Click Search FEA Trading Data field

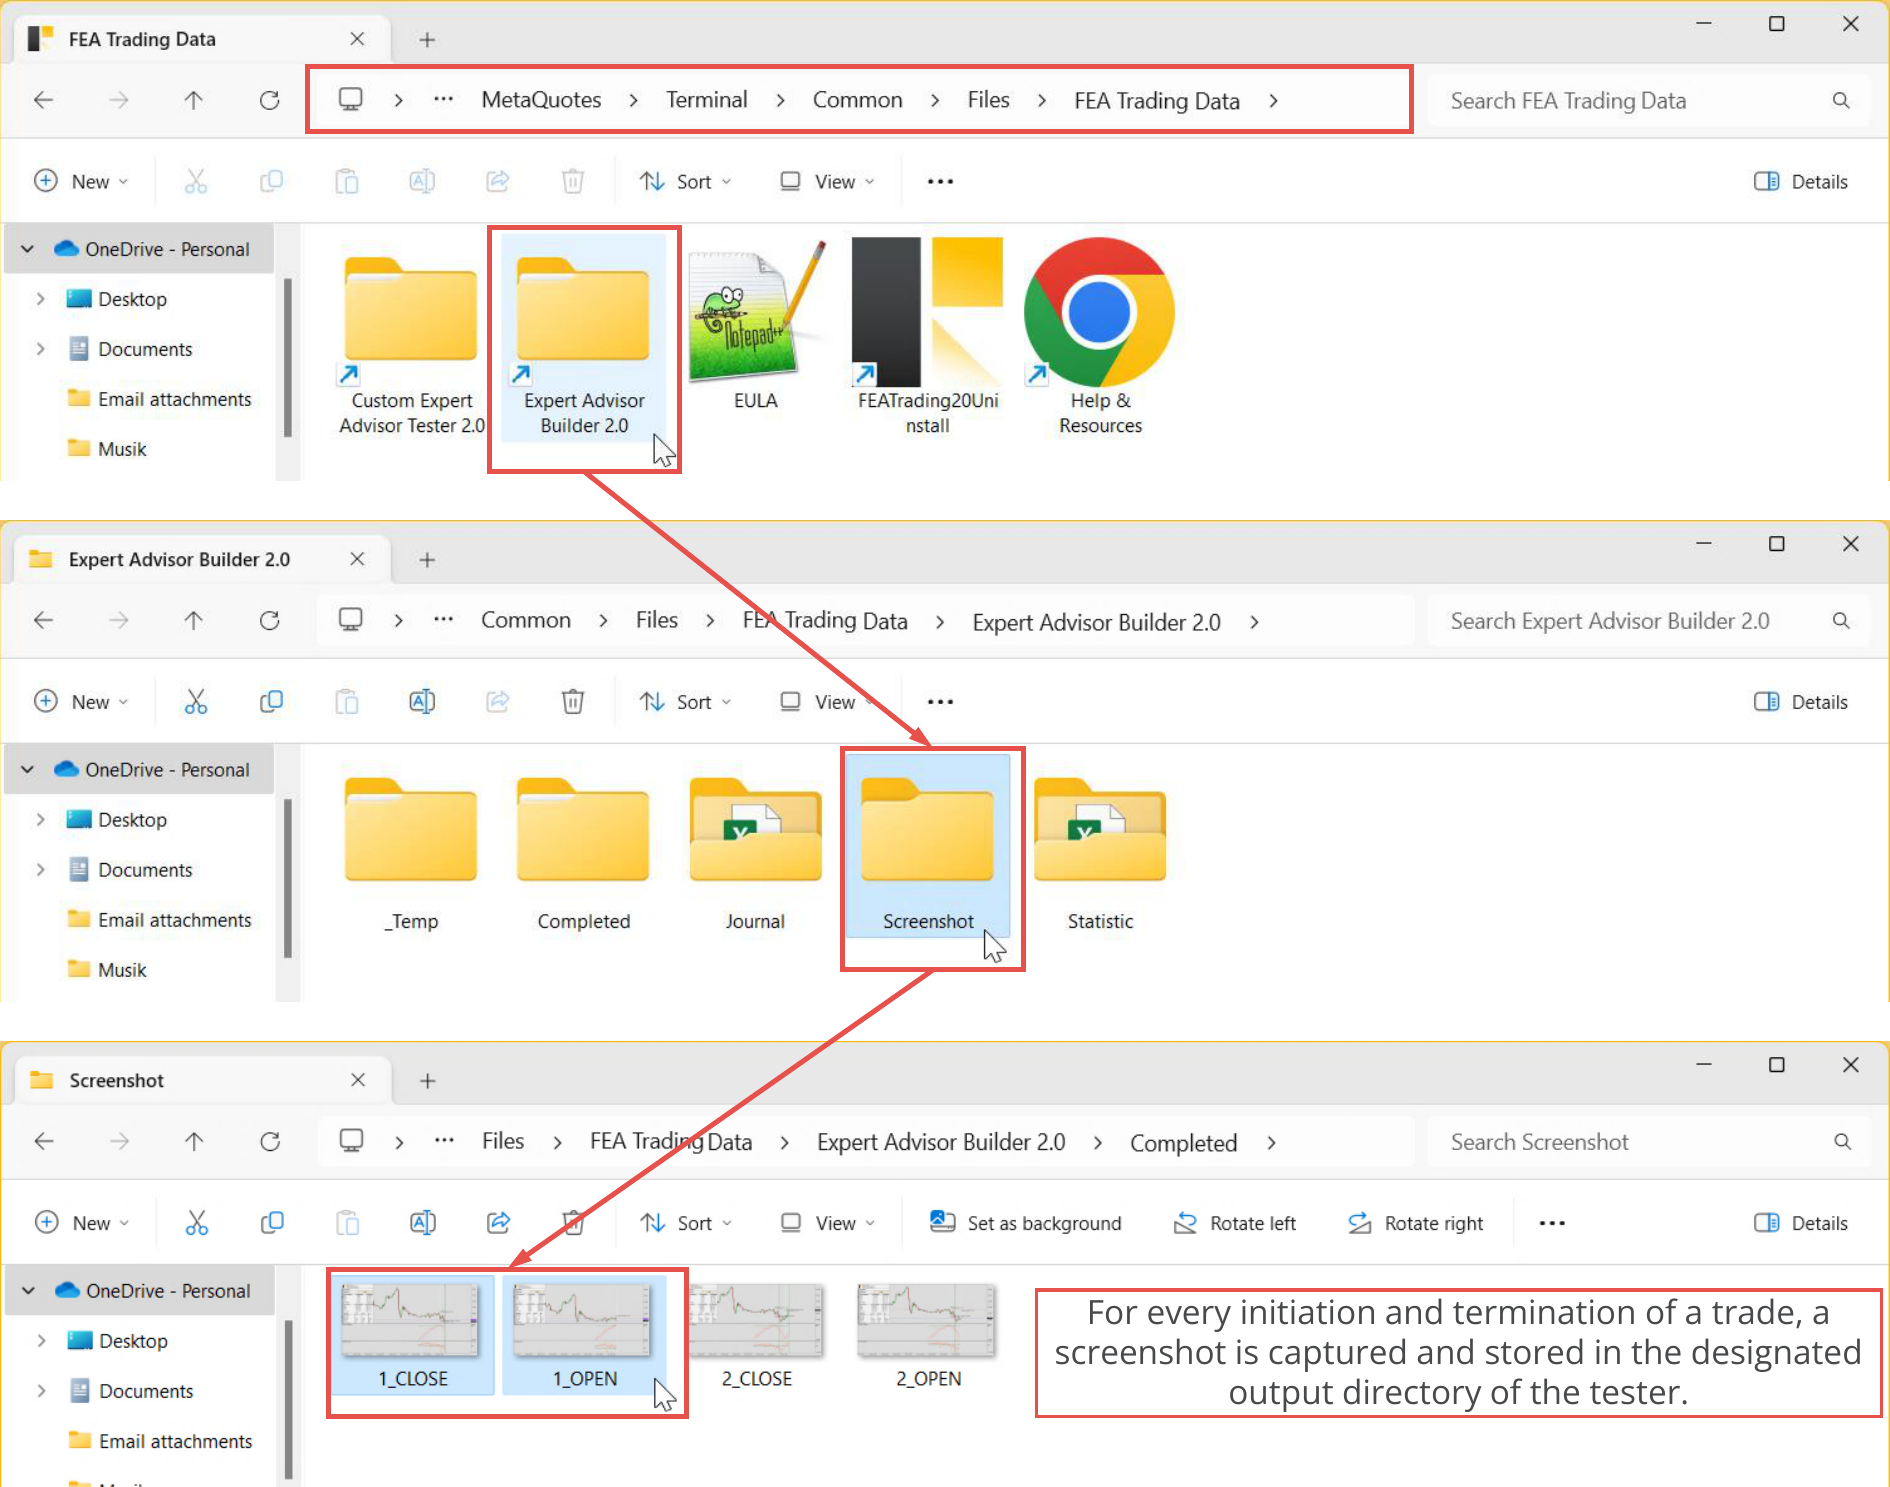click(x=1648, y=101)
